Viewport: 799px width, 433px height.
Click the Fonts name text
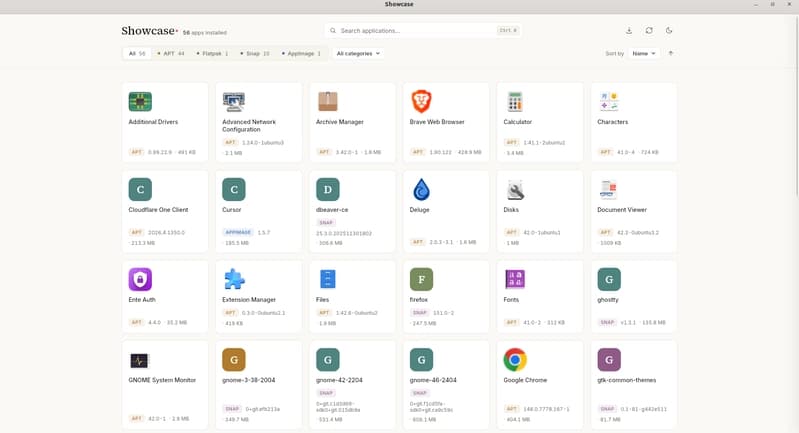[x=511, y=300]
